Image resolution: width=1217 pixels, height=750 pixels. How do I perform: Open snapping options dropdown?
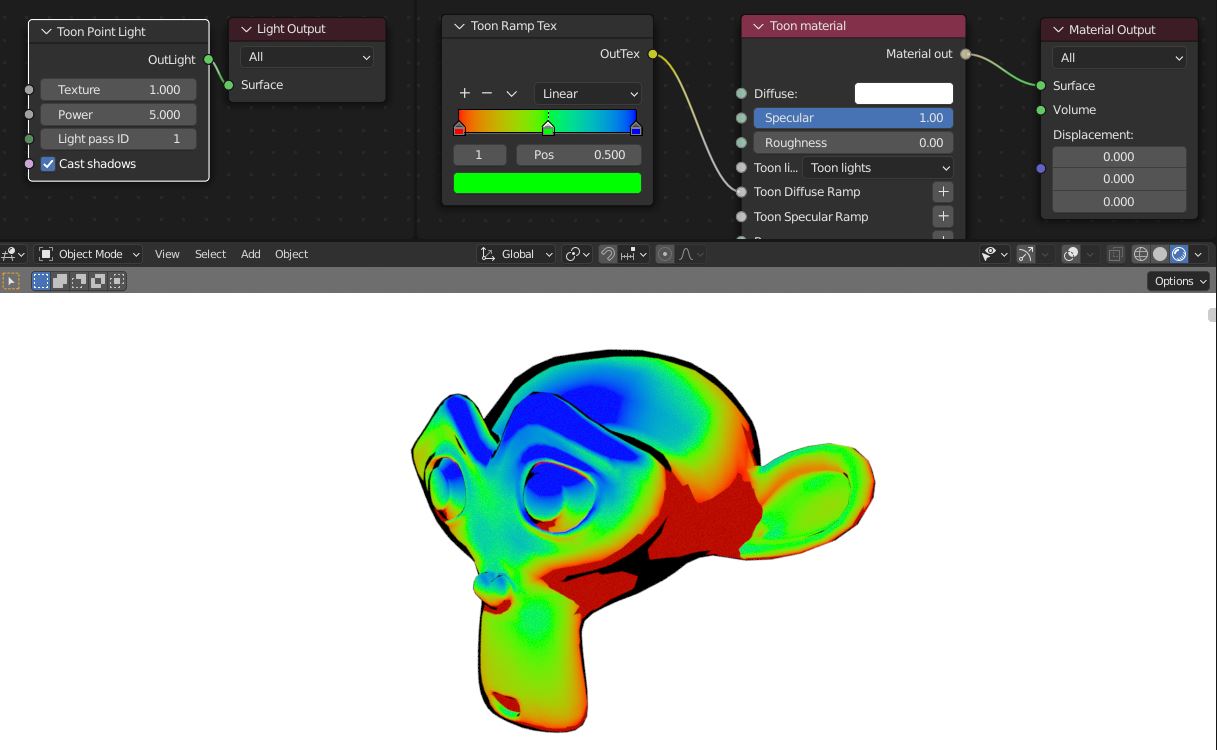(x=634, y=254)
